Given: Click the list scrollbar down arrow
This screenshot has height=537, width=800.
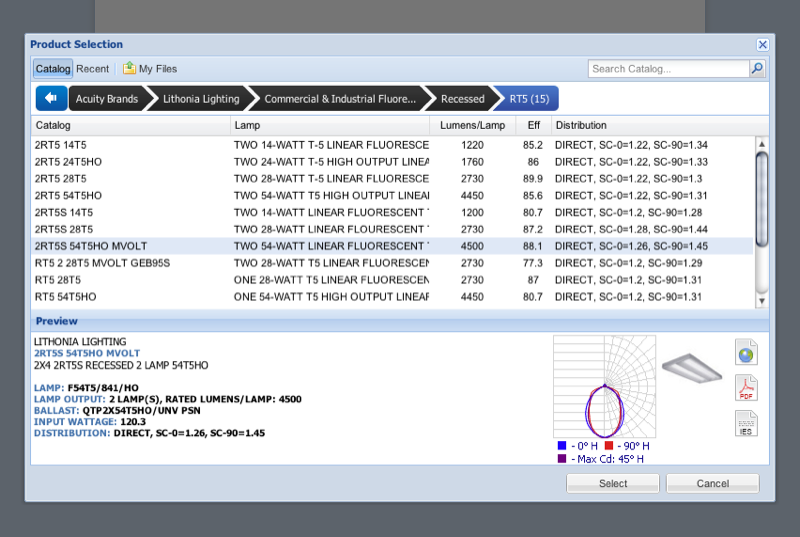Looking at the screenshot, I should [761, 301].
